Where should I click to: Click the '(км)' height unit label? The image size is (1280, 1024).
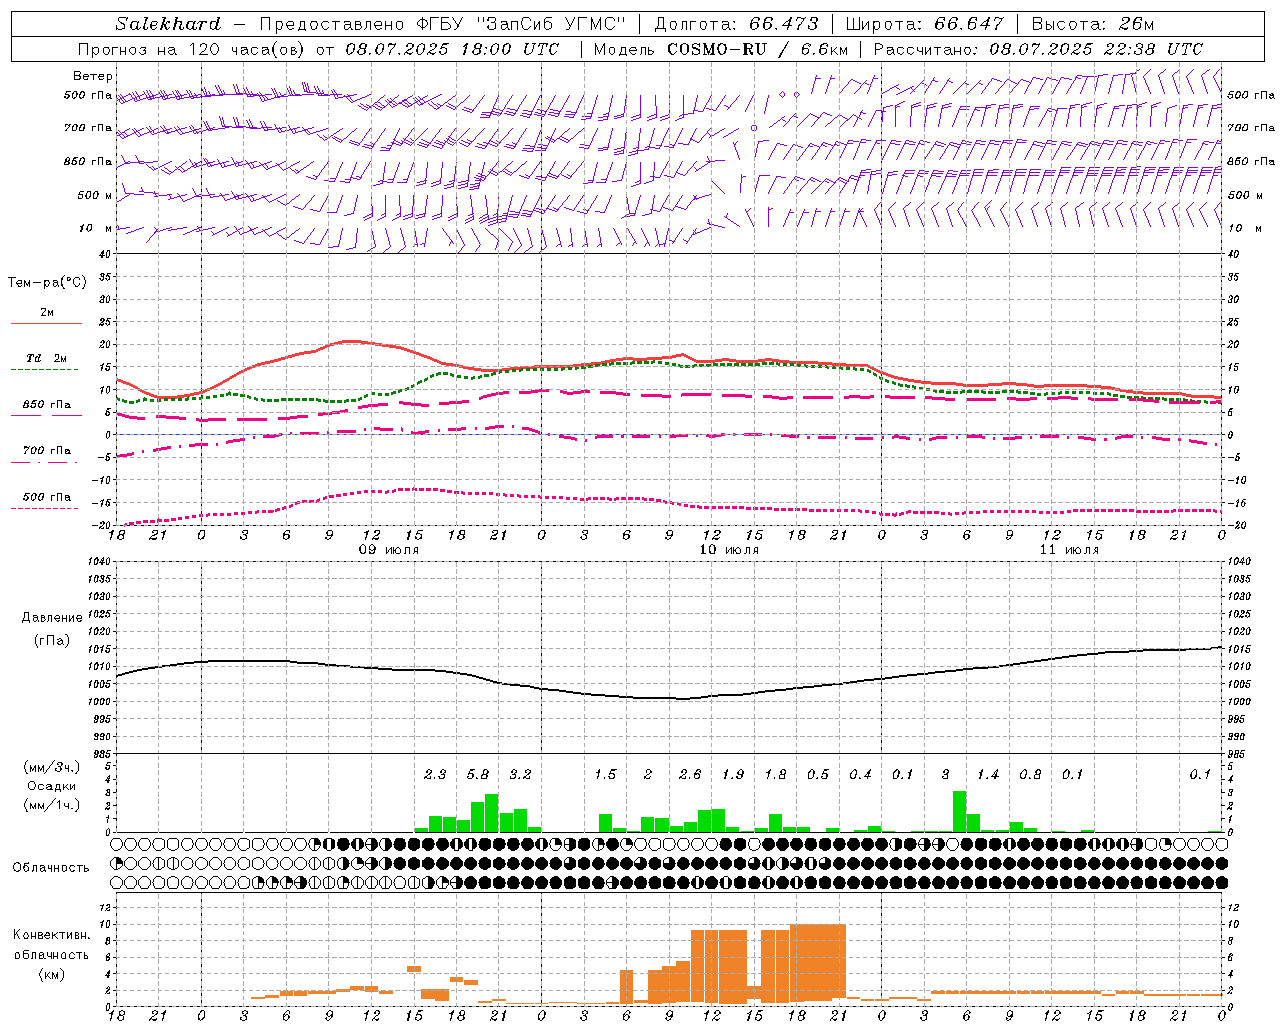(x=53, y=974)
